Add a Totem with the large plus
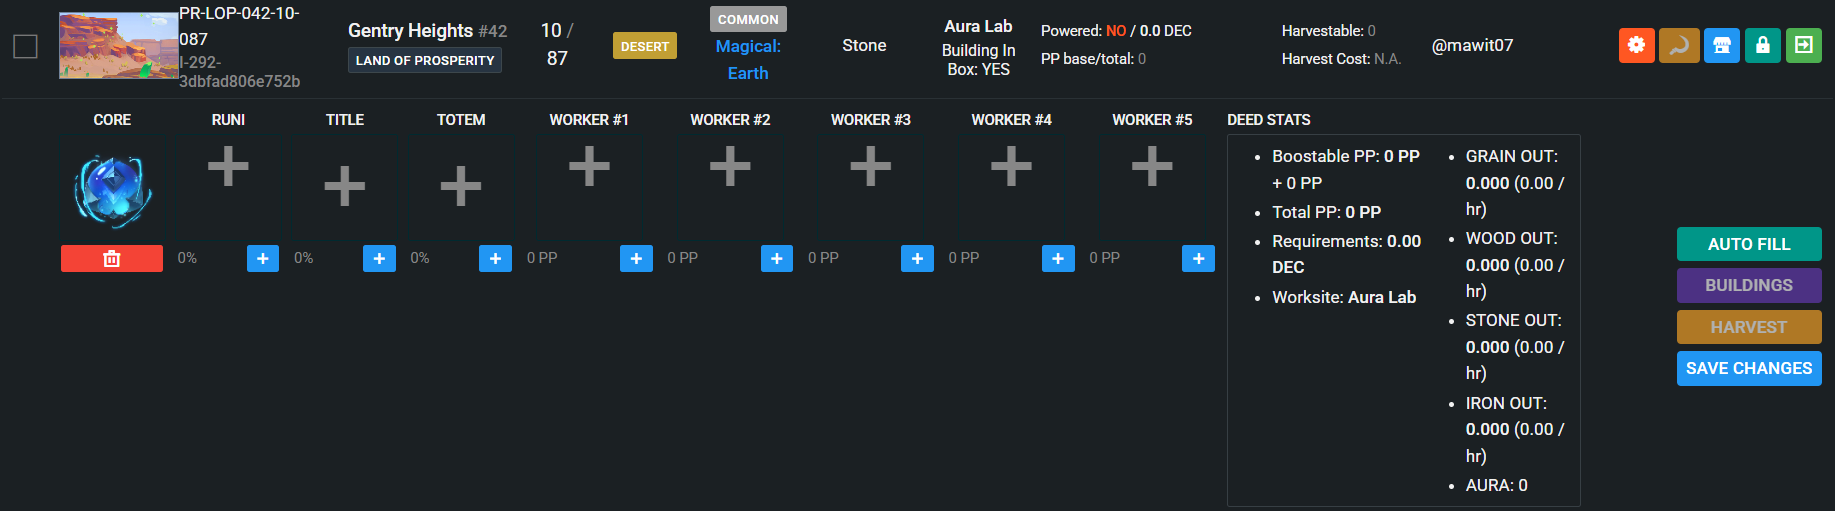 (460, 186)
